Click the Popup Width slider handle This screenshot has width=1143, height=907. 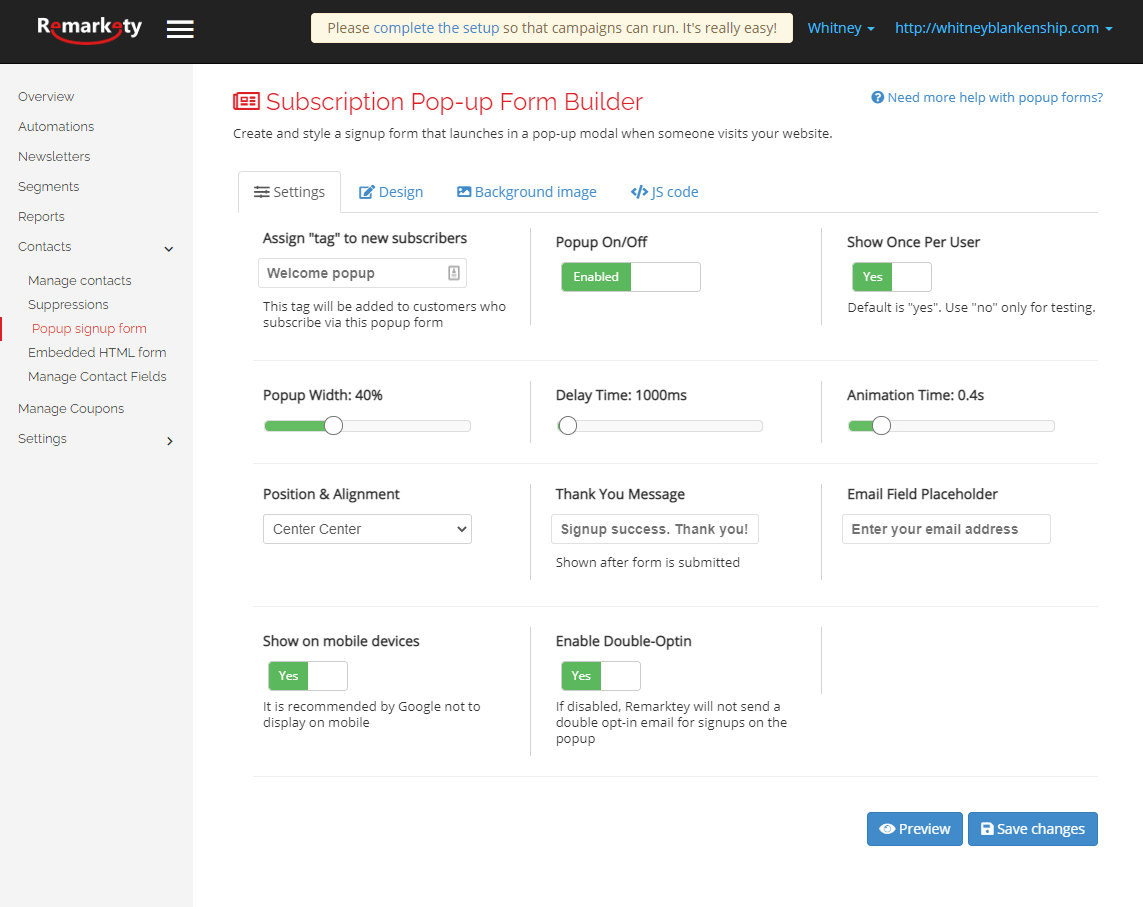(333, 426)
